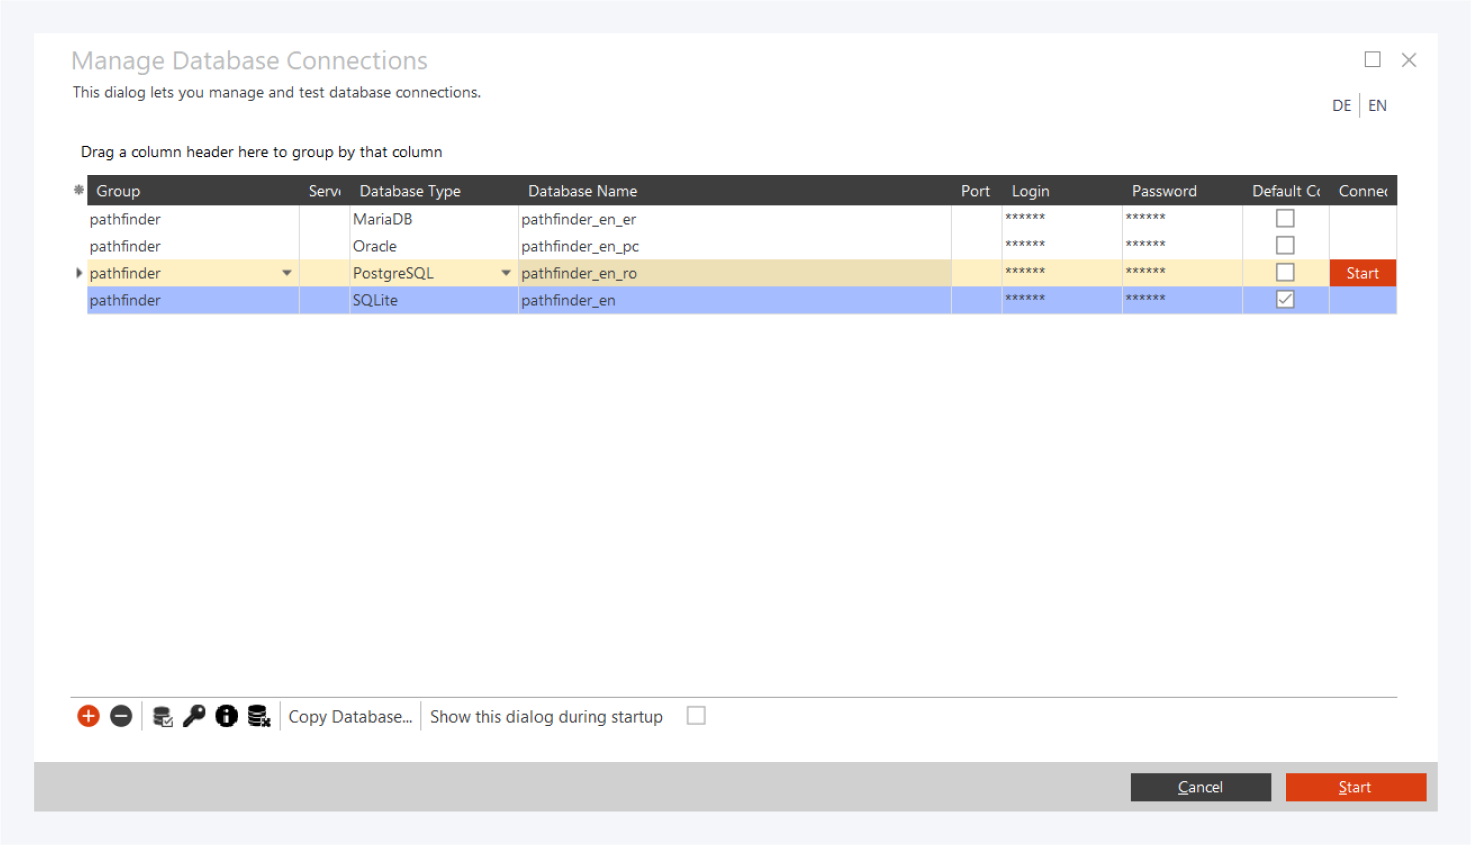The width and height of the screenshot is (1471, 845).
Task: Open the Copy Database dialog
Action: click(349, 716)
